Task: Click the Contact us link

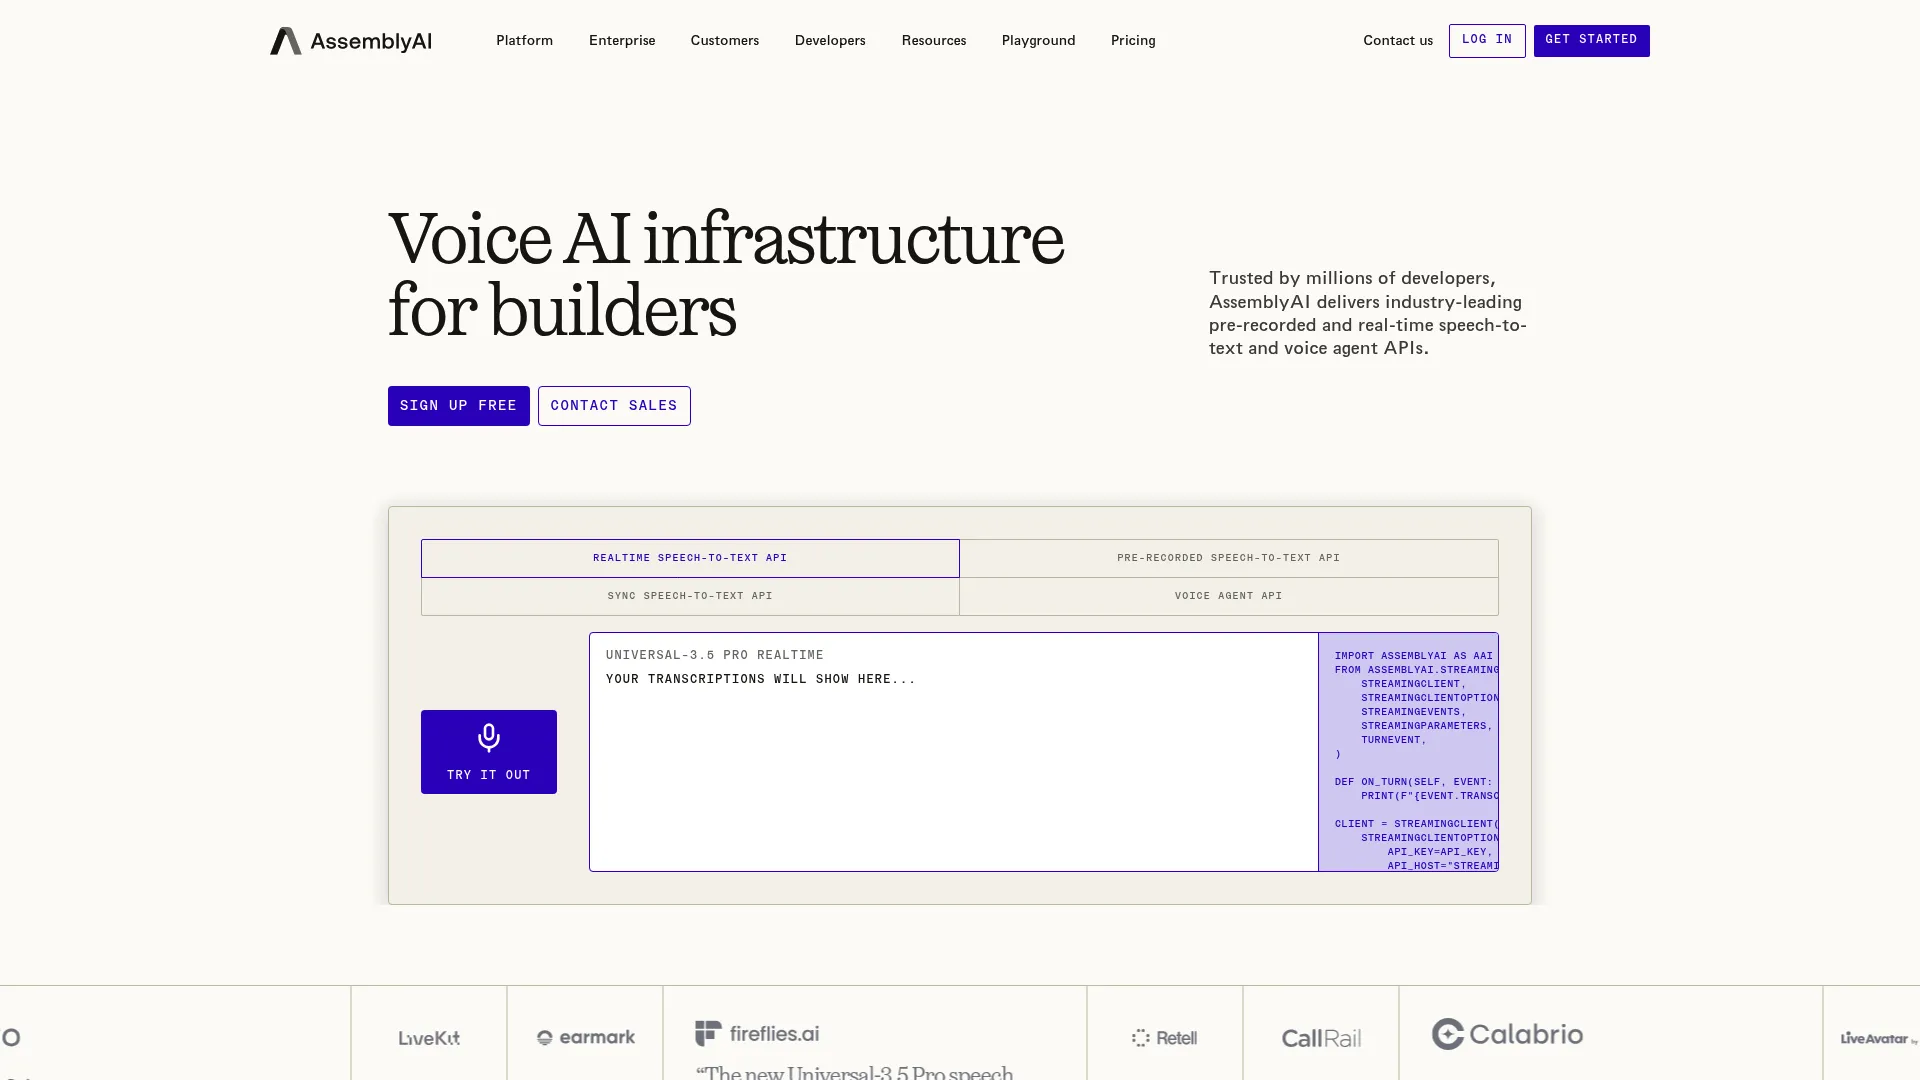Action: point(1398,41)
